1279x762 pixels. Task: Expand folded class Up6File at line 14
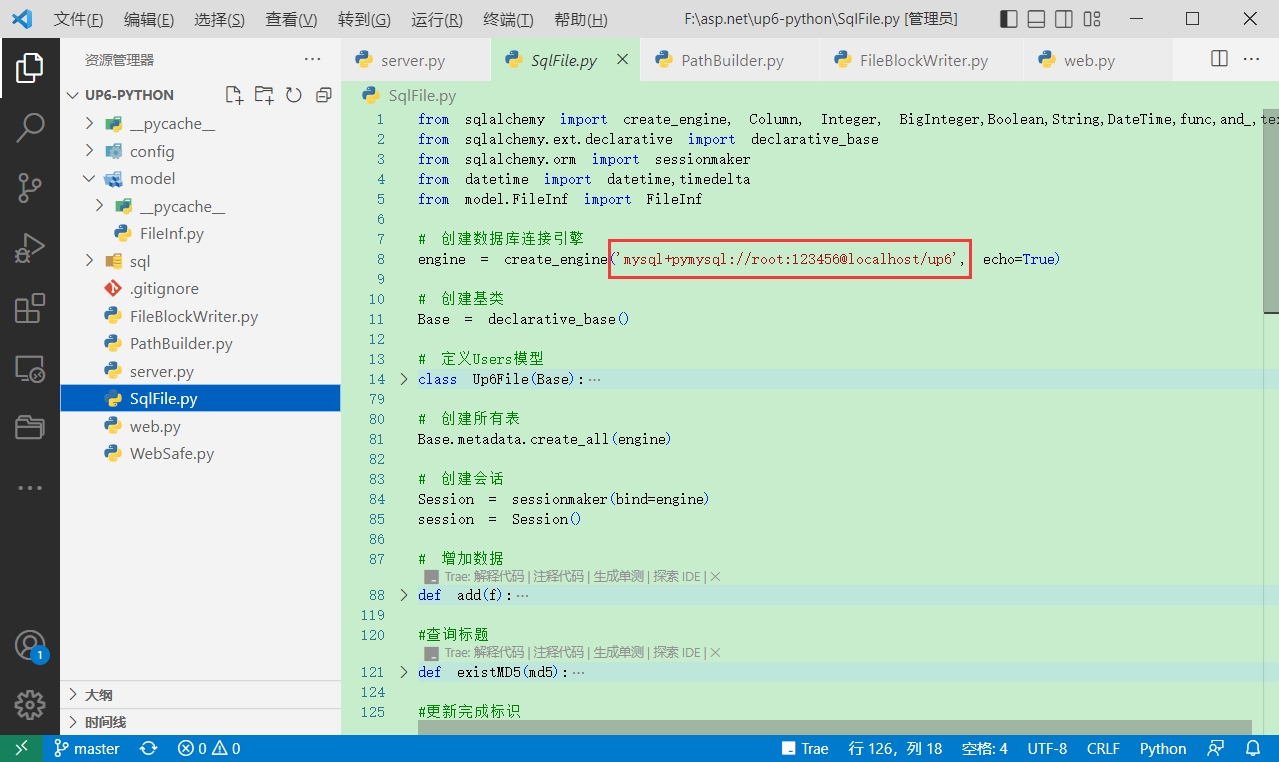coord(404,379)
